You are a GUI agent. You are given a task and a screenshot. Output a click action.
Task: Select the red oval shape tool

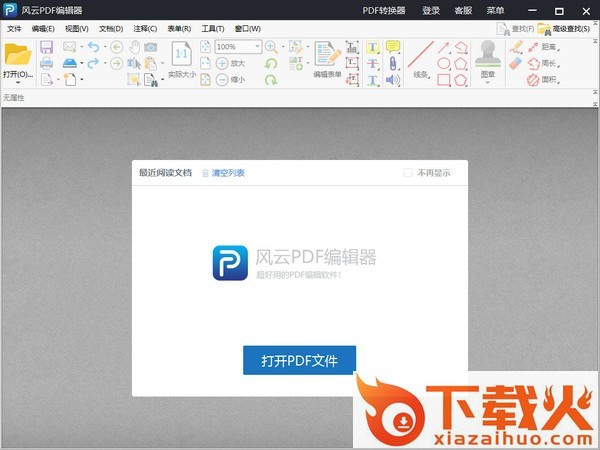[443, 63]
